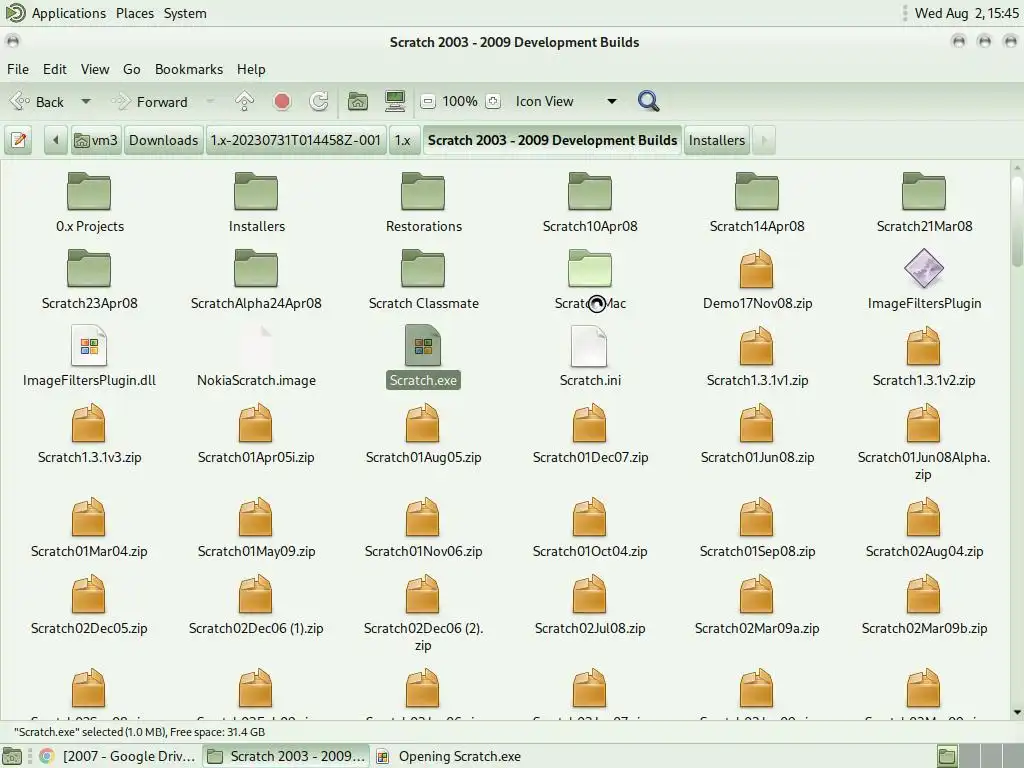The height and width of the screenshot is (768, 1024).
Task: Open the System menu in top panel
Action: click(185, 13)
